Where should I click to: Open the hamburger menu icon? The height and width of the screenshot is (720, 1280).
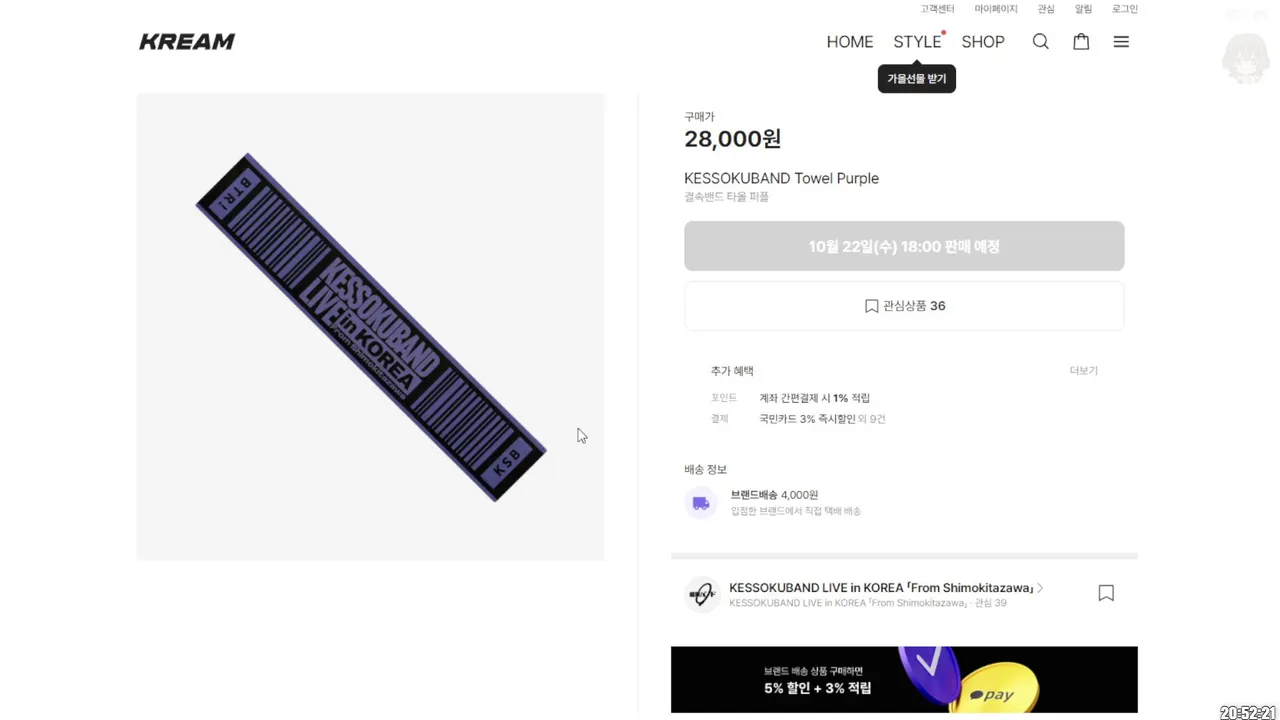point(1121,42)
